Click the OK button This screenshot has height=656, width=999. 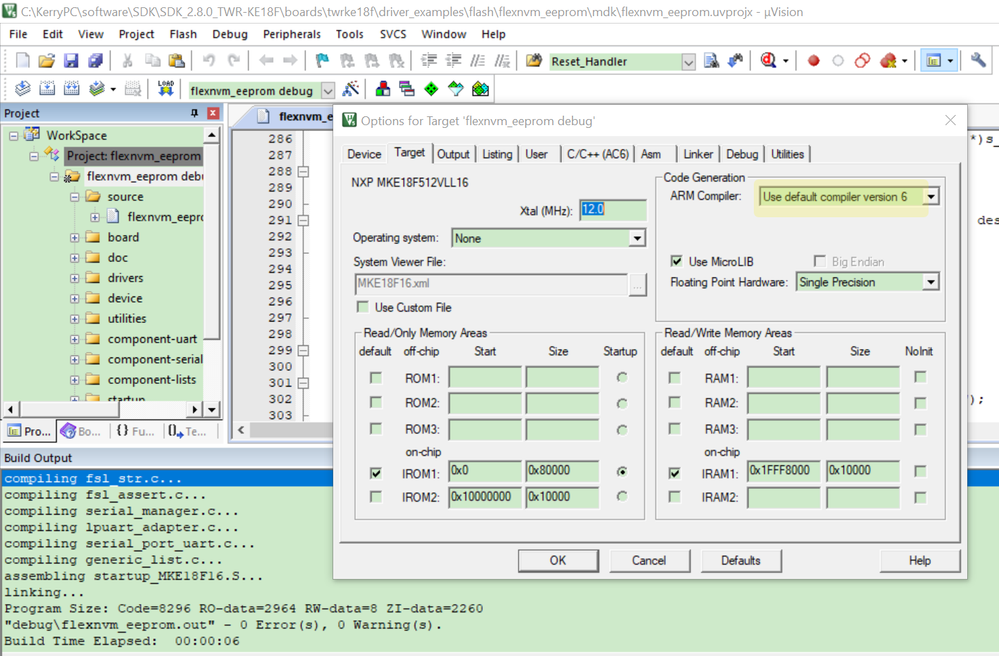[558, 560]
